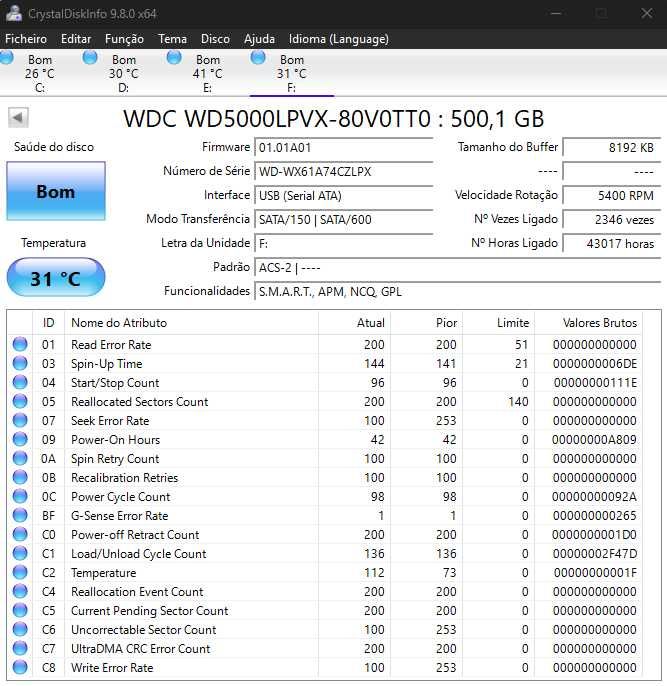Click the 31 °C temperature button
667x686 pixels.
[x=56, y=278]
